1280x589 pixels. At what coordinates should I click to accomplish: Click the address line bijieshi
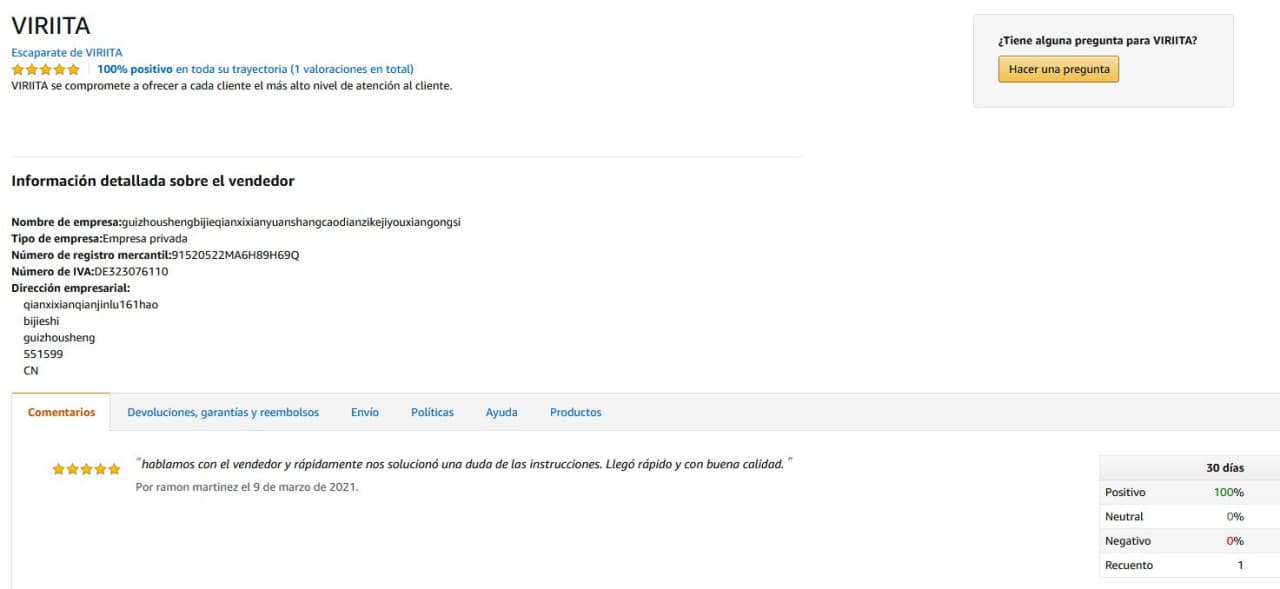pos(41,321)
